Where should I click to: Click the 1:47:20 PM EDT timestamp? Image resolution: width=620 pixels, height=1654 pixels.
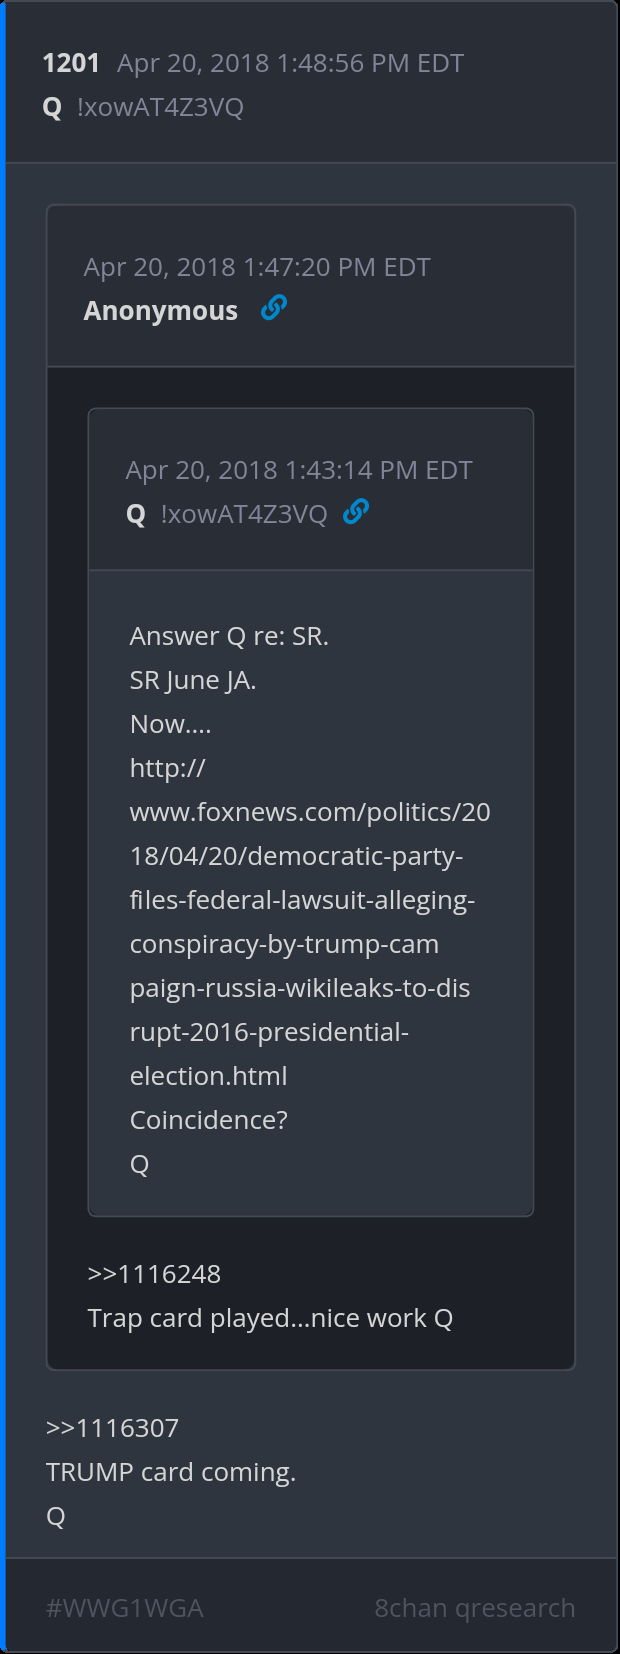257,267
